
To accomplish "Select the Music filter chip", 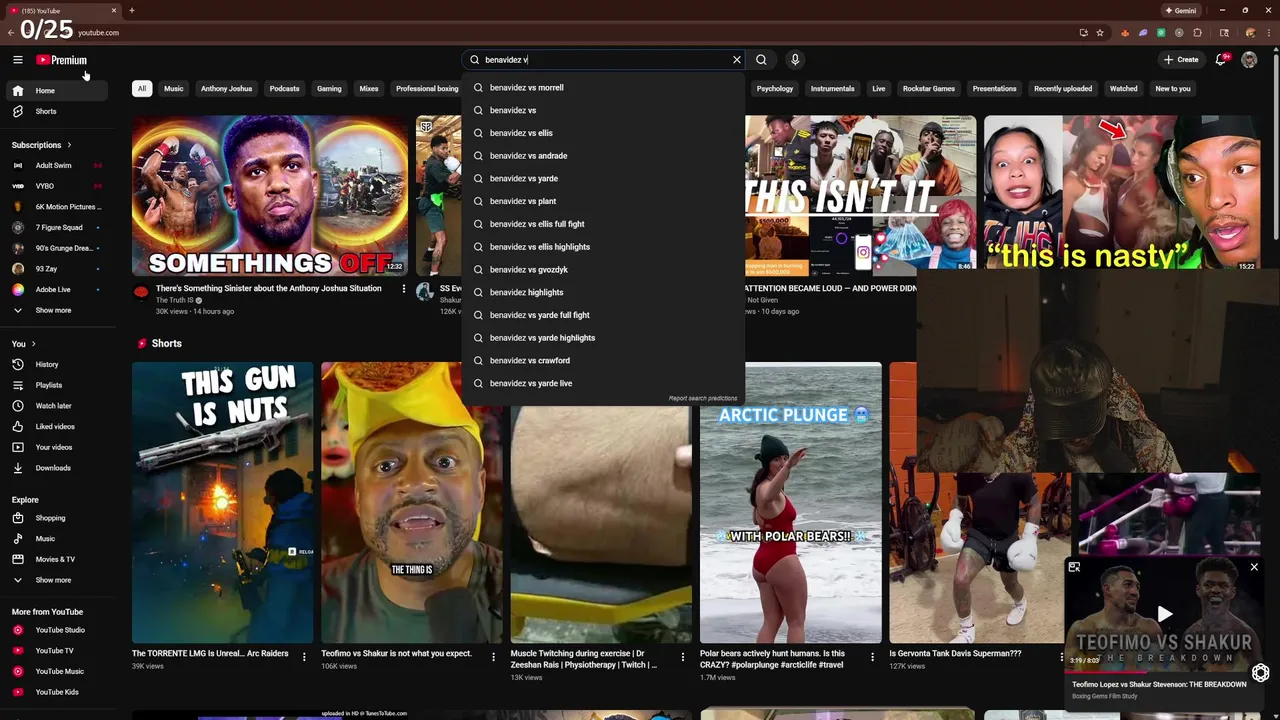I will (174, 89).
